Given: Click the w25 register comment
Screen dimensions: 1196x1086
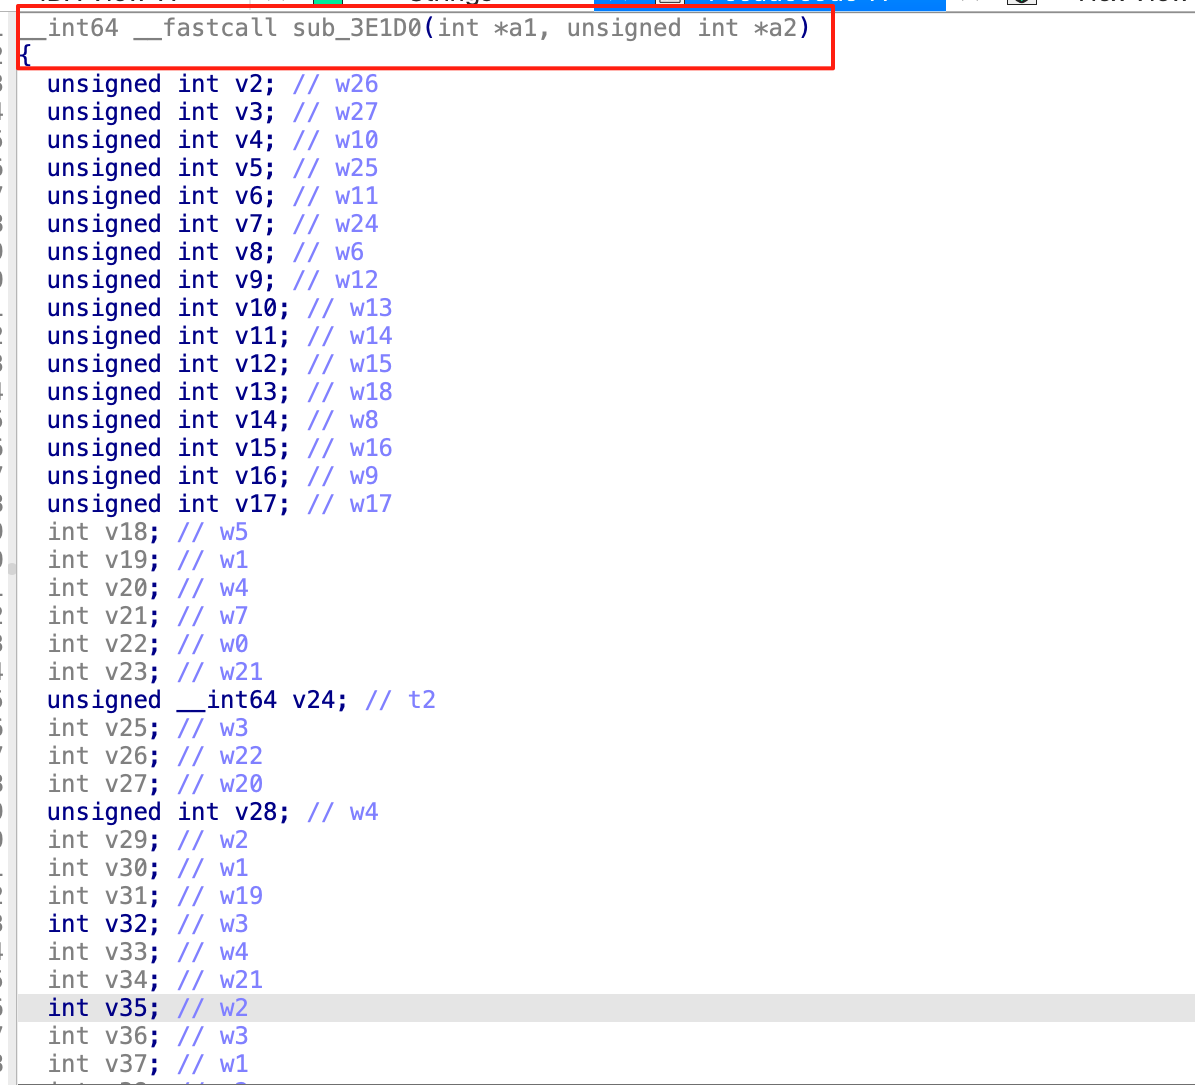Looking at the screenshot, I should [x=356, y=169].
